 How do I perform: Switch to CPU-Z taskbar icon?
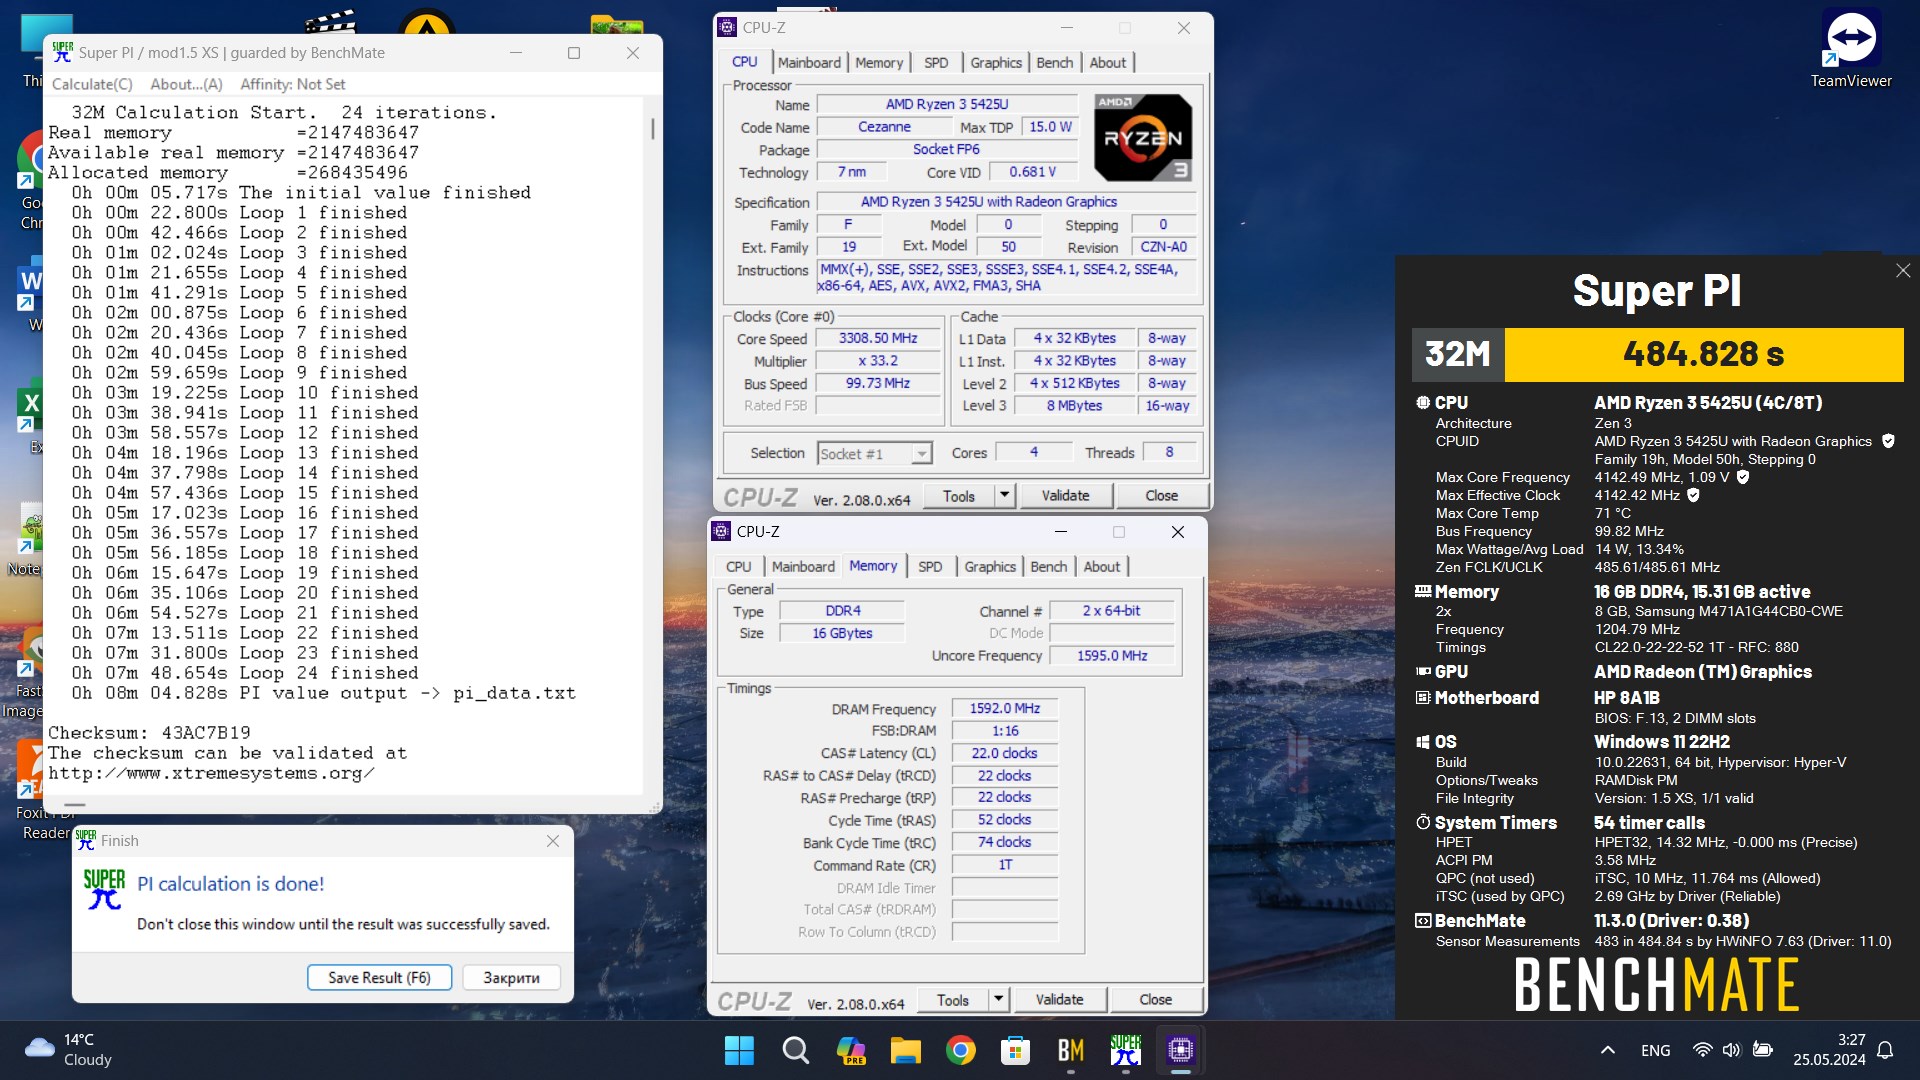[1181, 1050]
